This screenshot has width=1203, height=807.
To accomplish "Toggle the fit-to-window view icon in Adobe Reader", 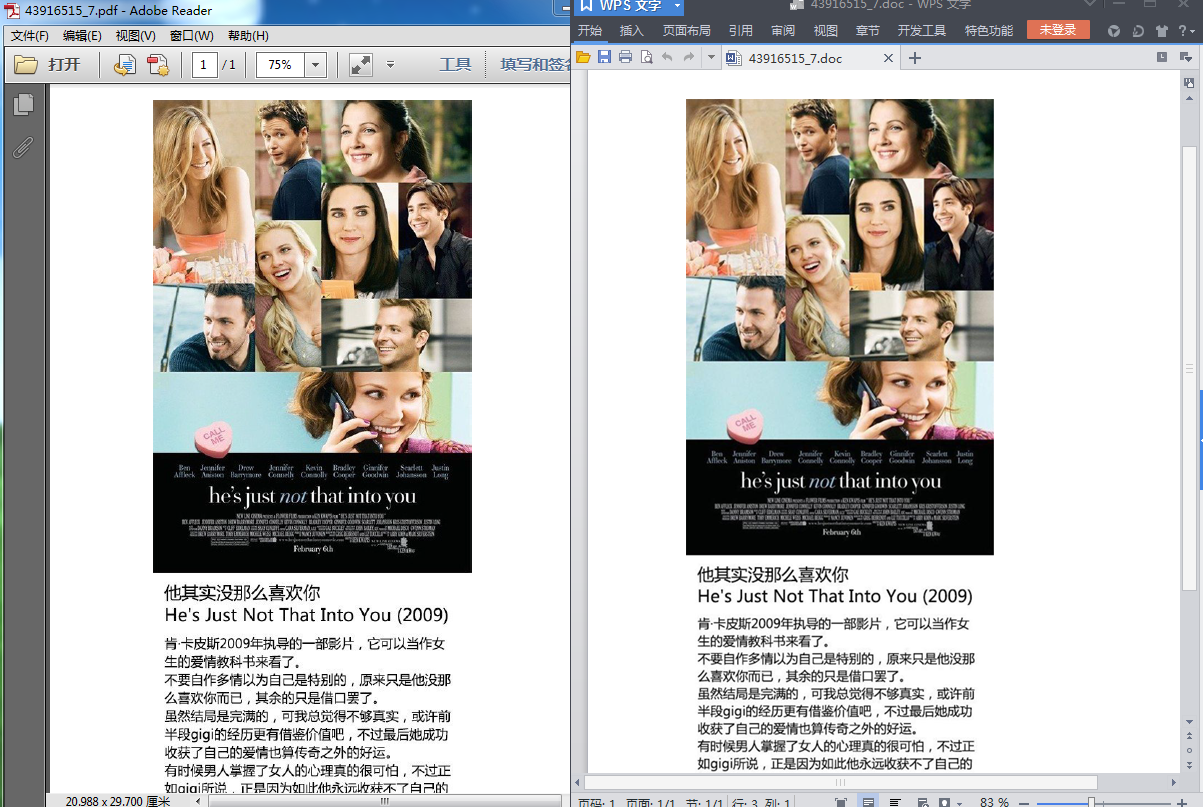I will [360, 65].
